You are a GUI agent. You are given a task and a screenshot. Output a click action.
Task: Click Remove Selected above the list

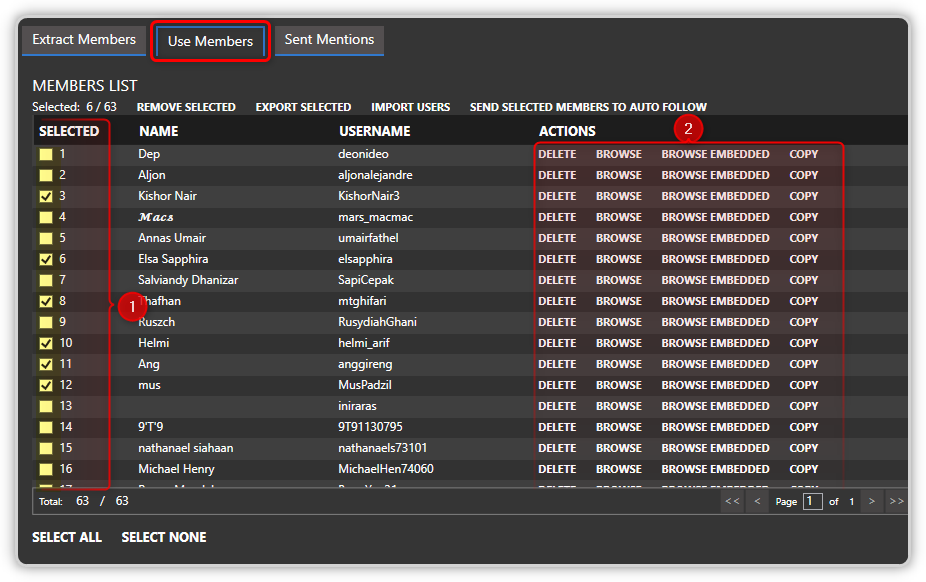tap(186, 107)
